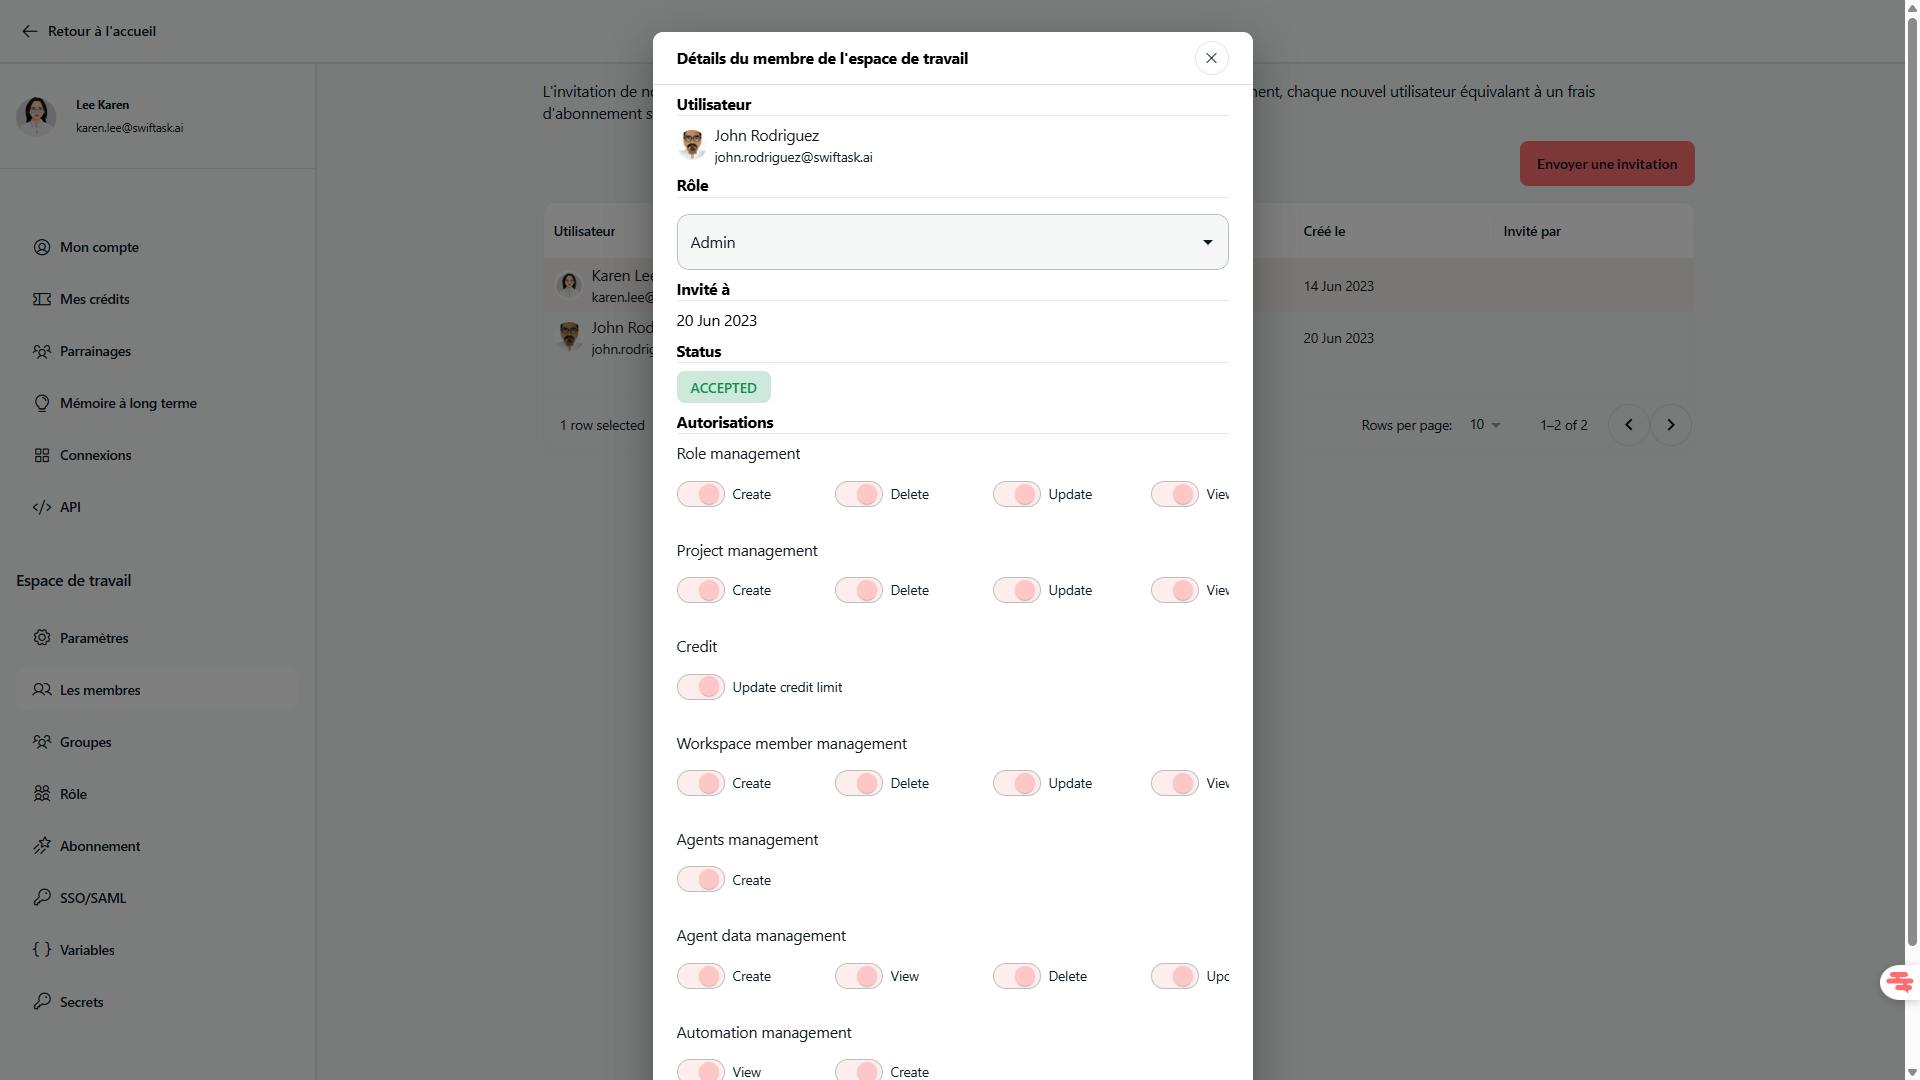This screenshot has width=1920, height=1080.
Task: Disable Update credit limit switch
Action: click(x=700, y=687)
